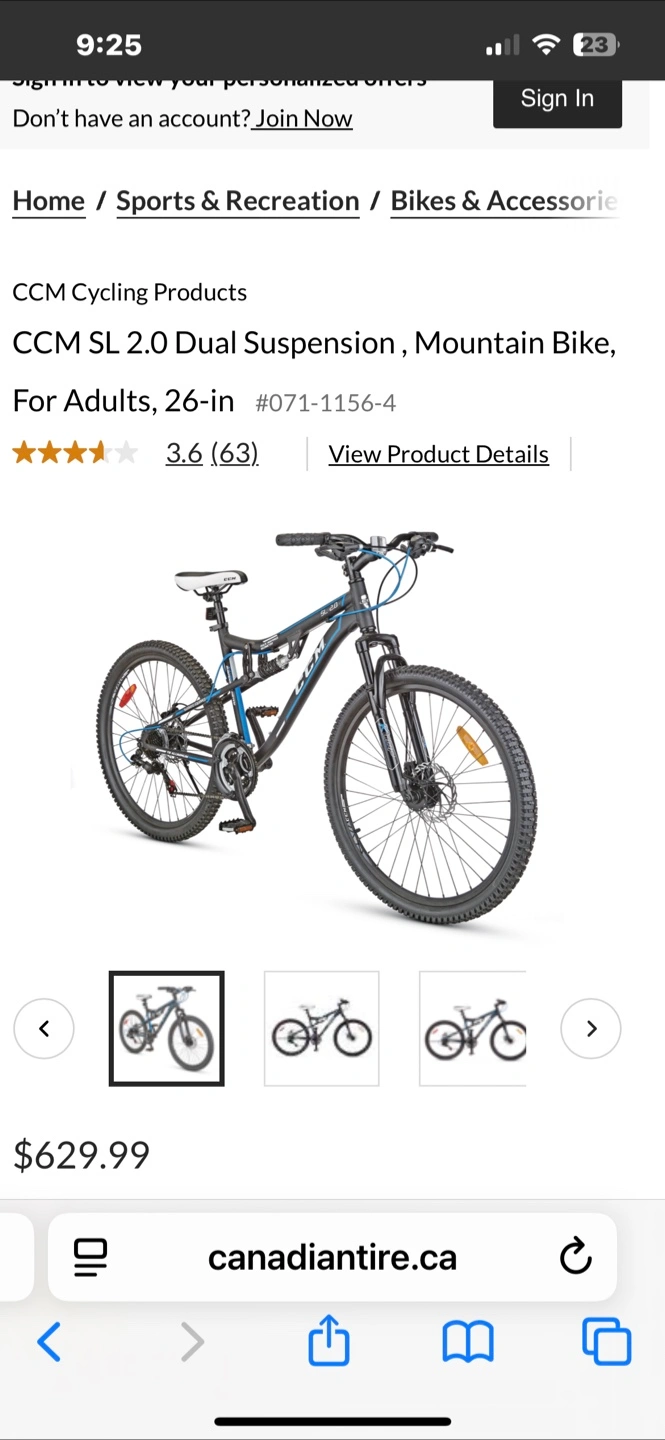Tap the canadiantire.ca address field
665x1440 pixels.
tap(332, 1257)
